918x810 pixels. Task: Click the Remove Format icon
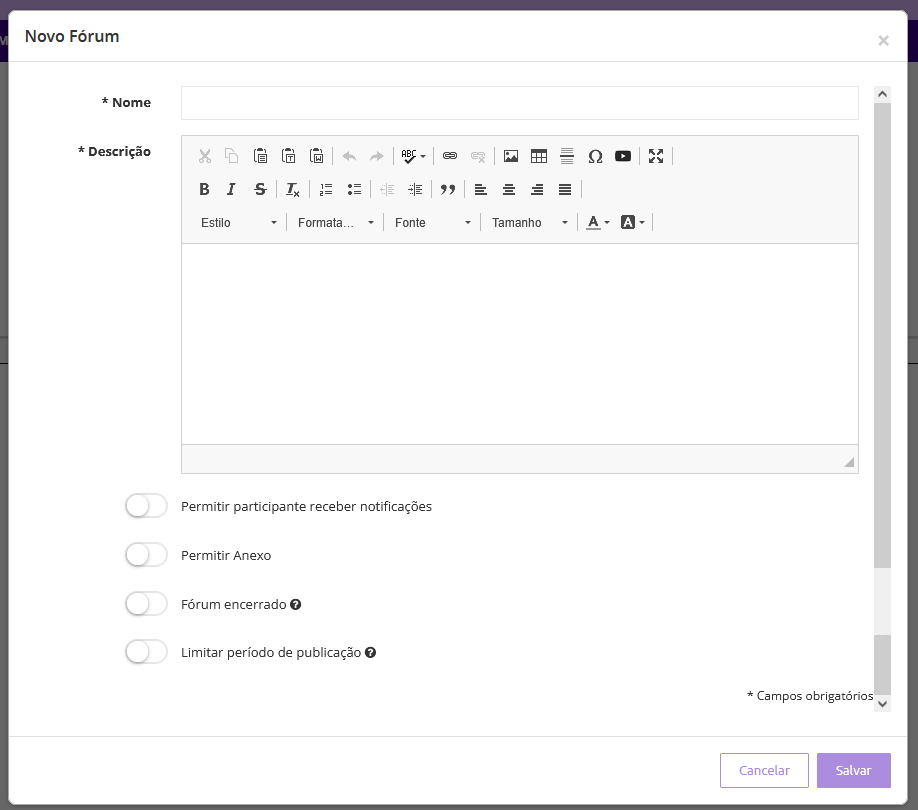293,189
